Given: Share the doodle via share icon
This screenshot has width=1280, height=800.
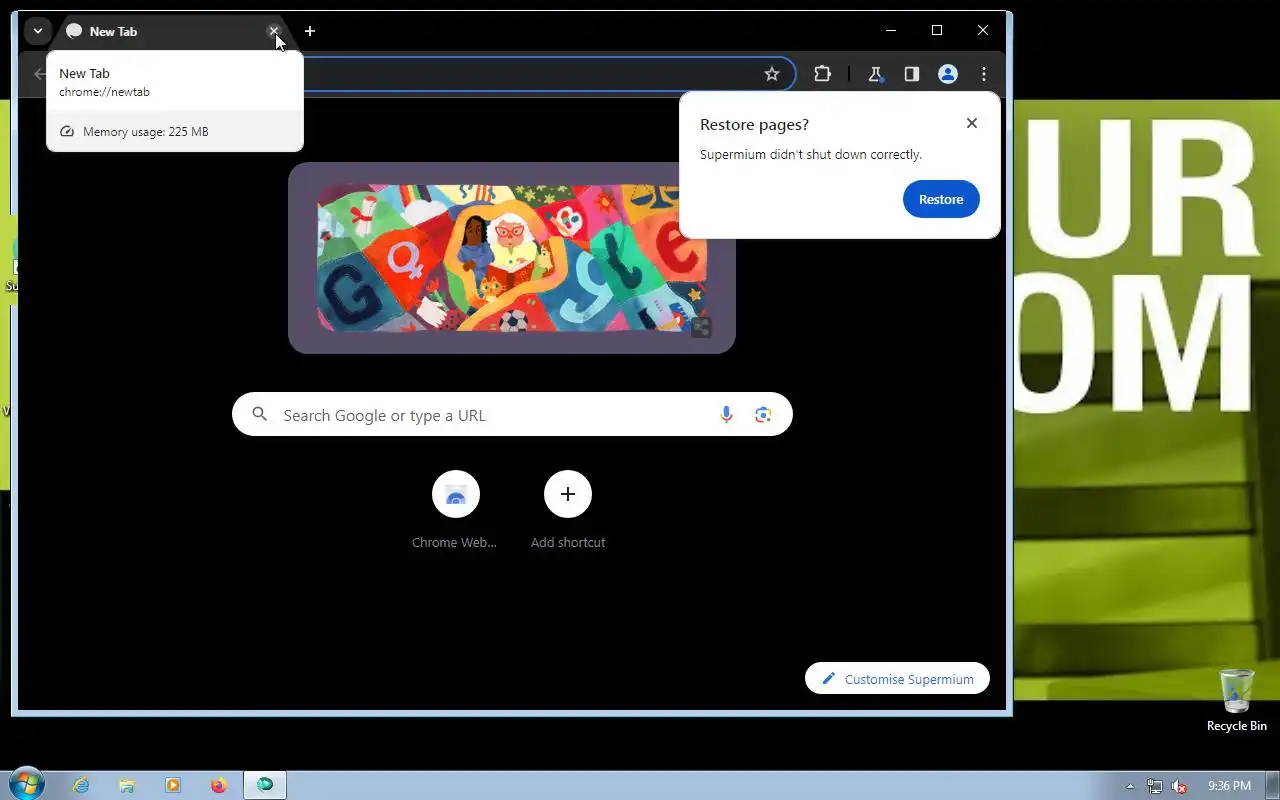Looking at the screenshot, I should tap(701, 327).
